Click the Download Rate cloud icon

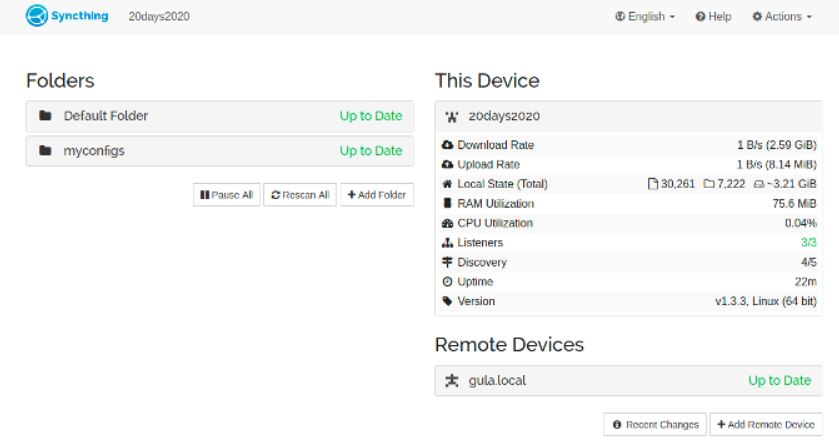(x=447, y=145)
